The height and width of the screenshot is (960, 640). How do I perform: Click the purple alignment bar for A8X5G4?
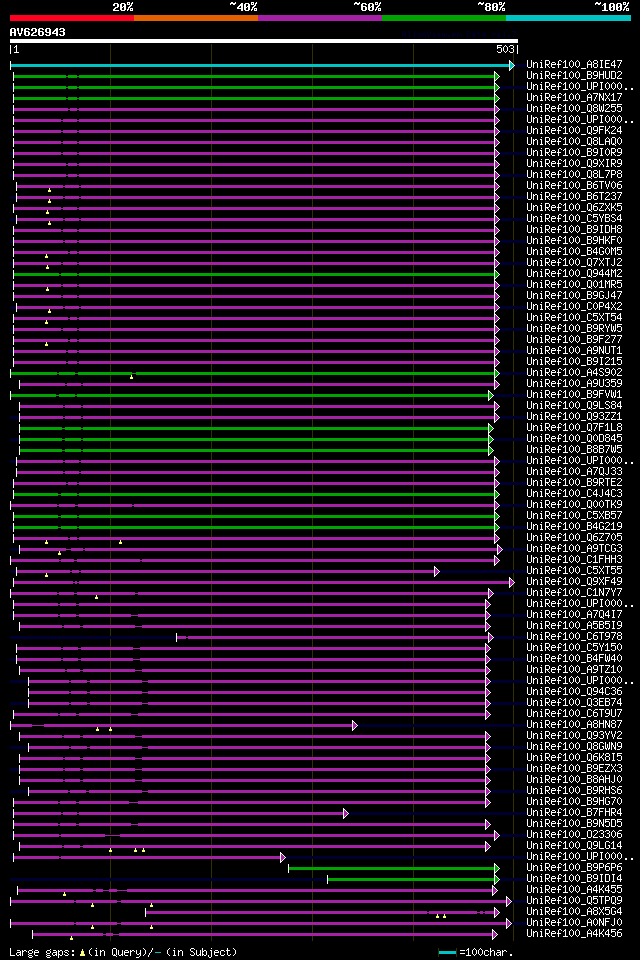[322, 913]
